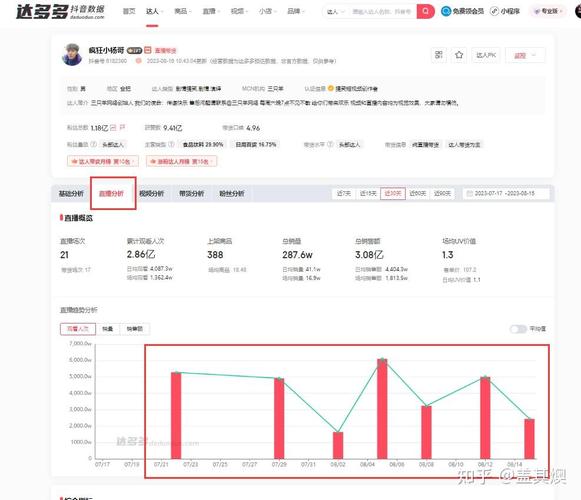Click the 08/14 last red chart bar
Viewport: 581px width, 500px height.
pos(529,439)
